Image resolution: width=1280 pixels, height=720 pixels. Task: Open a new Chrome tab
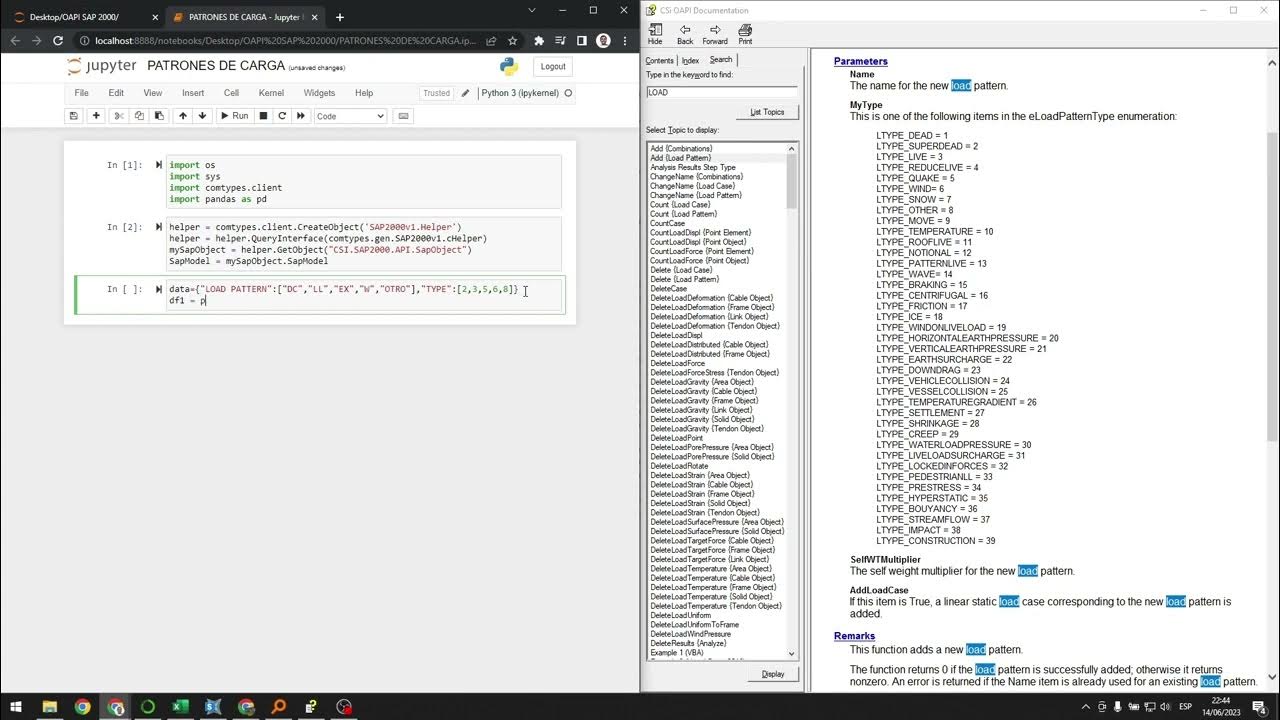click(x=340, y=17)
